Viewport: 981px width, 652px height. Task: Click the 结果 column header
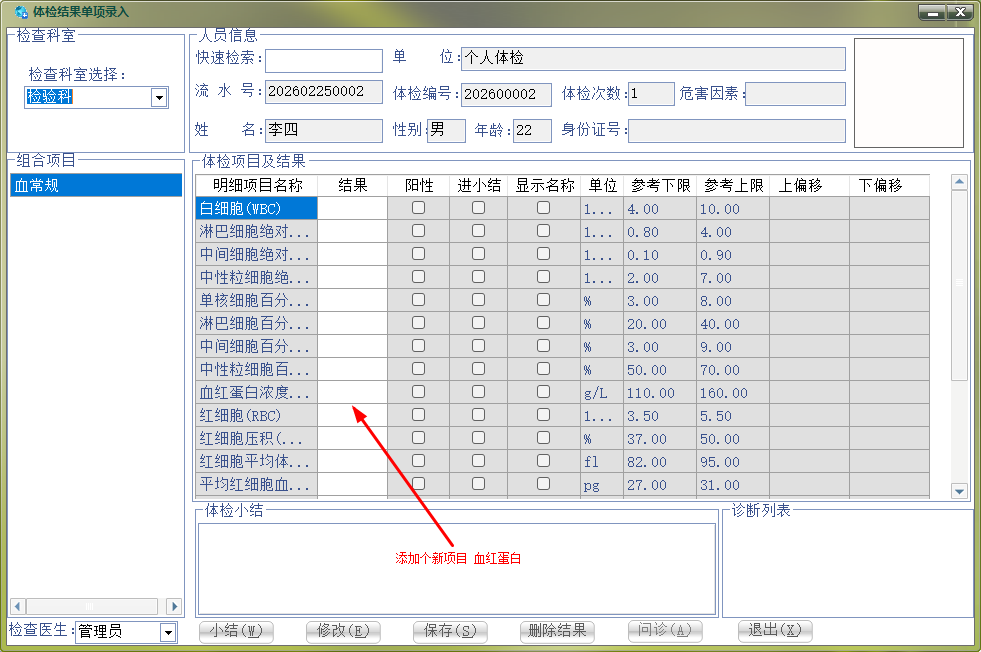point(352,185)
